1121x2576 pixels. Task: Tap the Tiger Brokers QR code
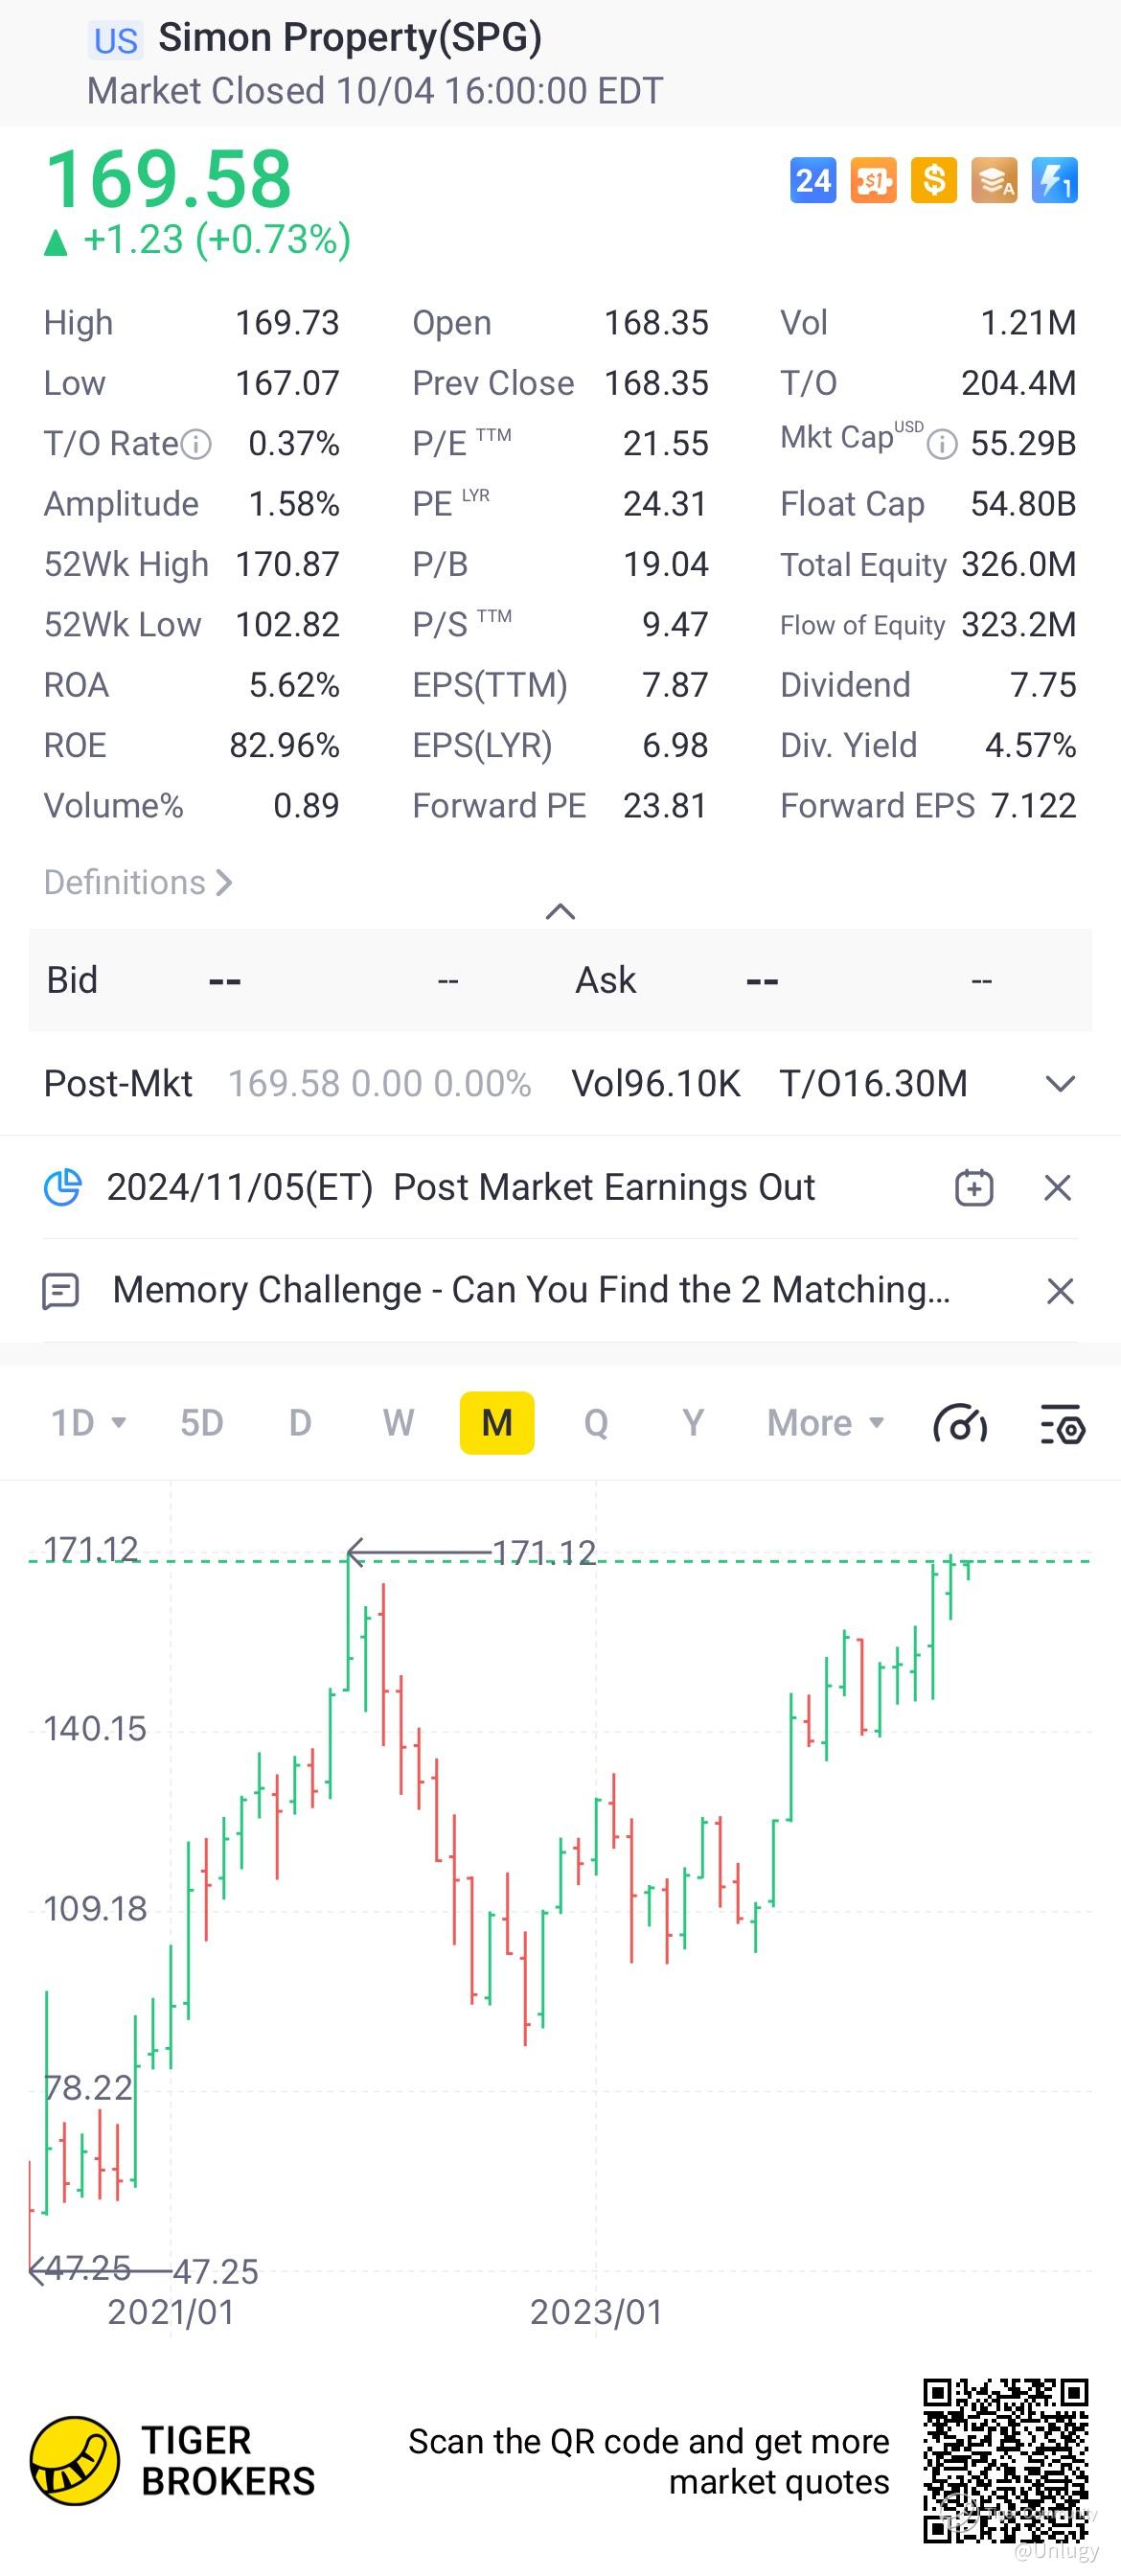point(1005,2460)
